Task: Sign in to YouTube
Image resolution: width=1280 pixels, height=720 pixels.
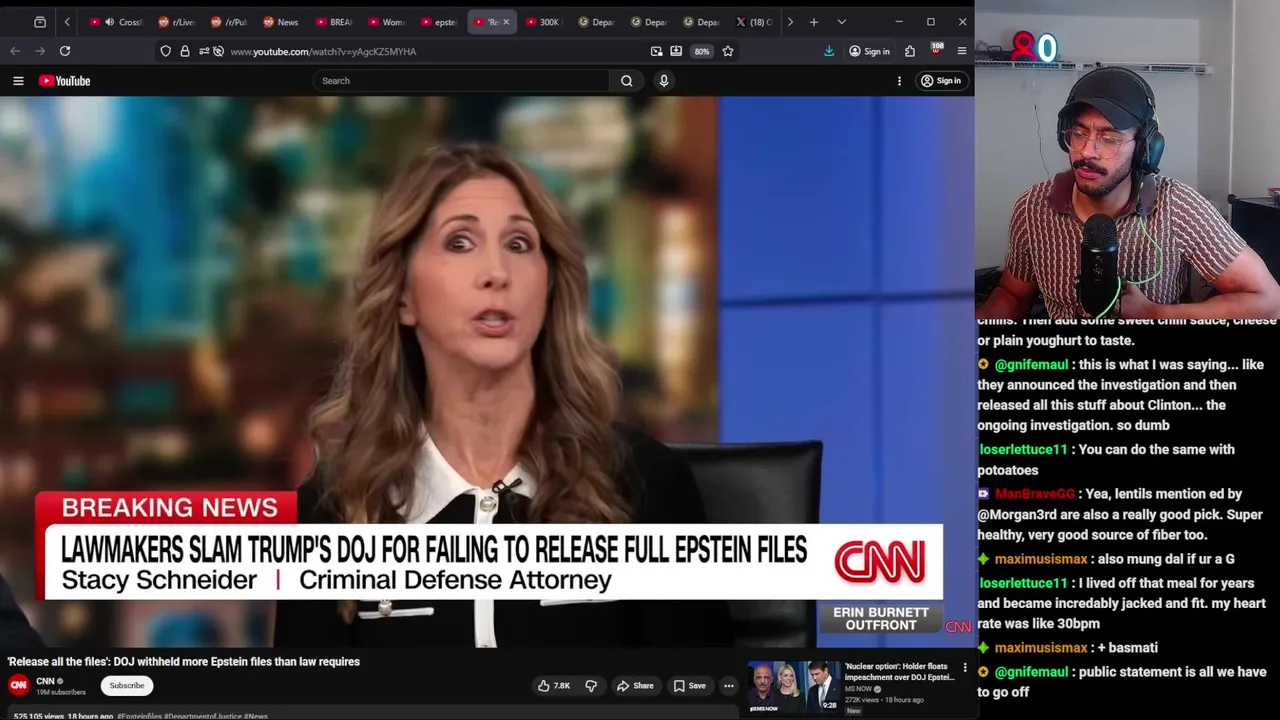Action: click(941, 81)
